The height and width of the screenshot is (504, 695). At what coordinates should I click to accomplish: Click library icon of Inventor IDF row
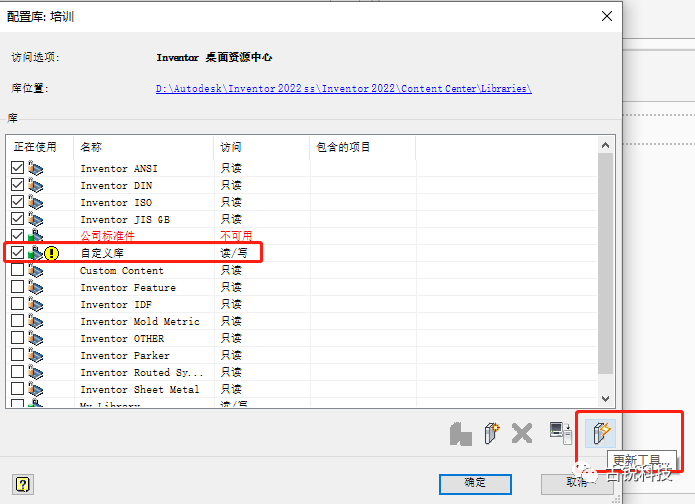tap(35, 304)
